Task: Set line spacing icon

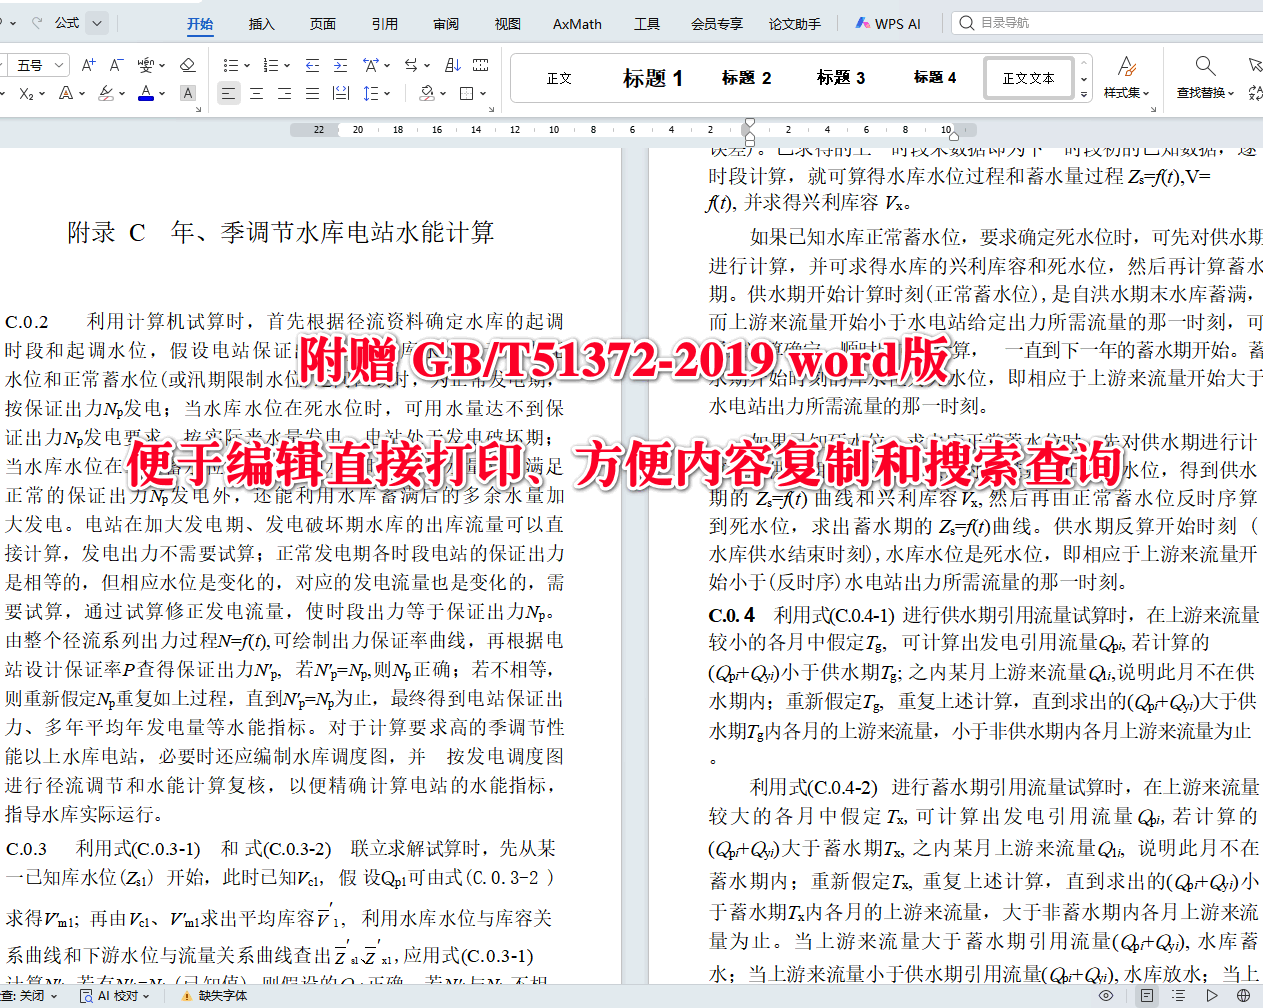Action: pyautogui.click(x=370, y=93)
